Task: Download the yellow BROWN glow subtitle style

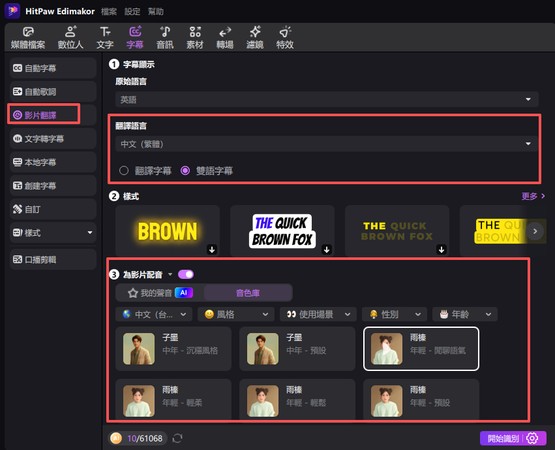Action: pos(212,250)
